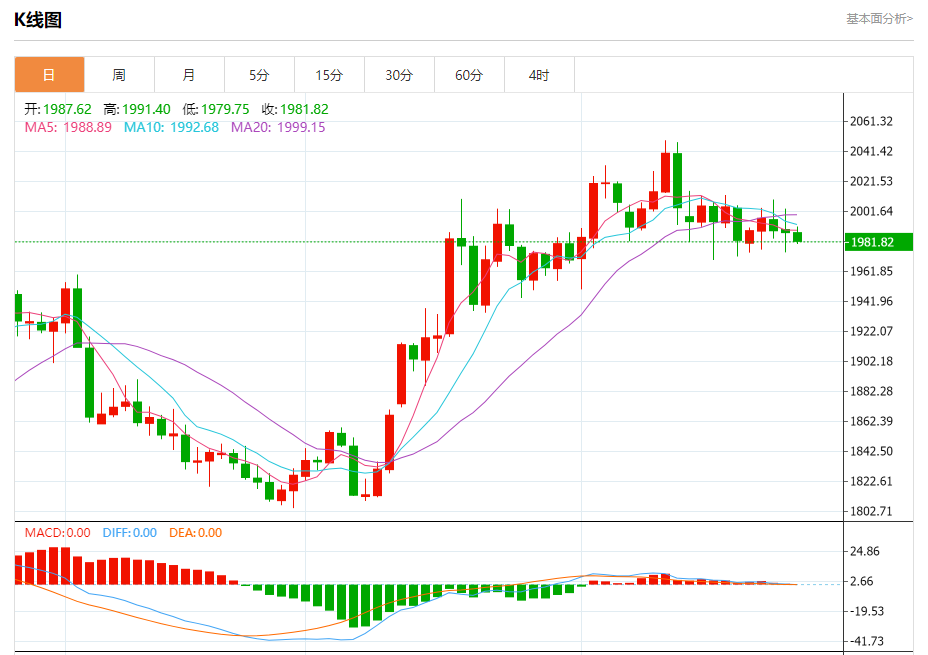This screenshot has height=655, width=928.
Task: Click the 1902.18 price axis label
Action: tap(871, 361)
